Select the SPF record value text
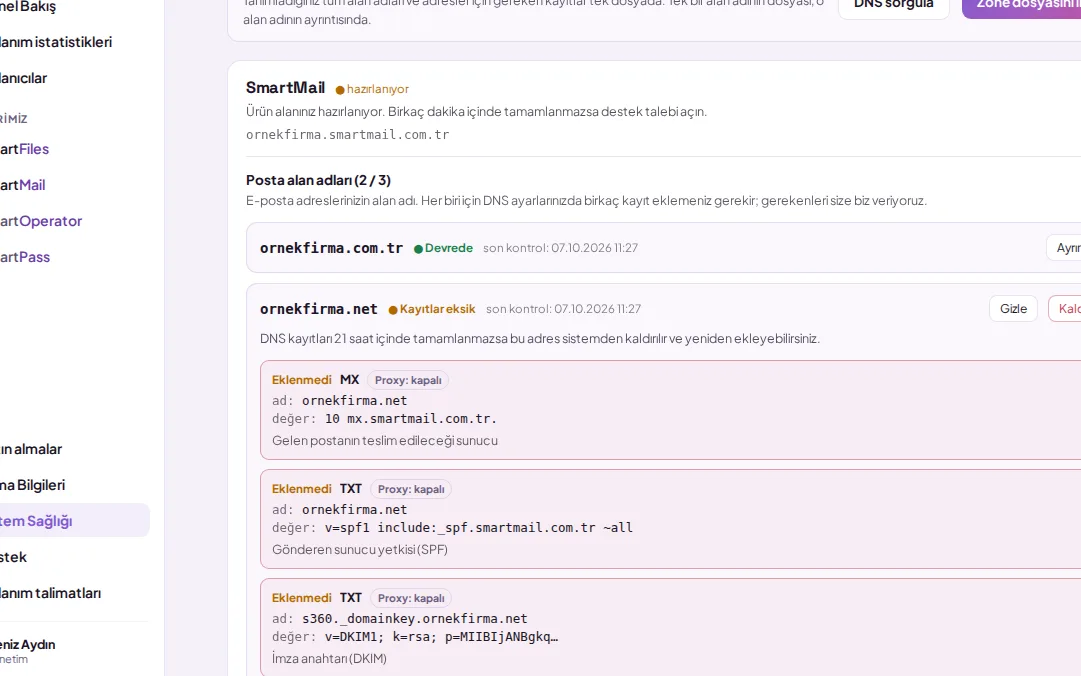 478,527
